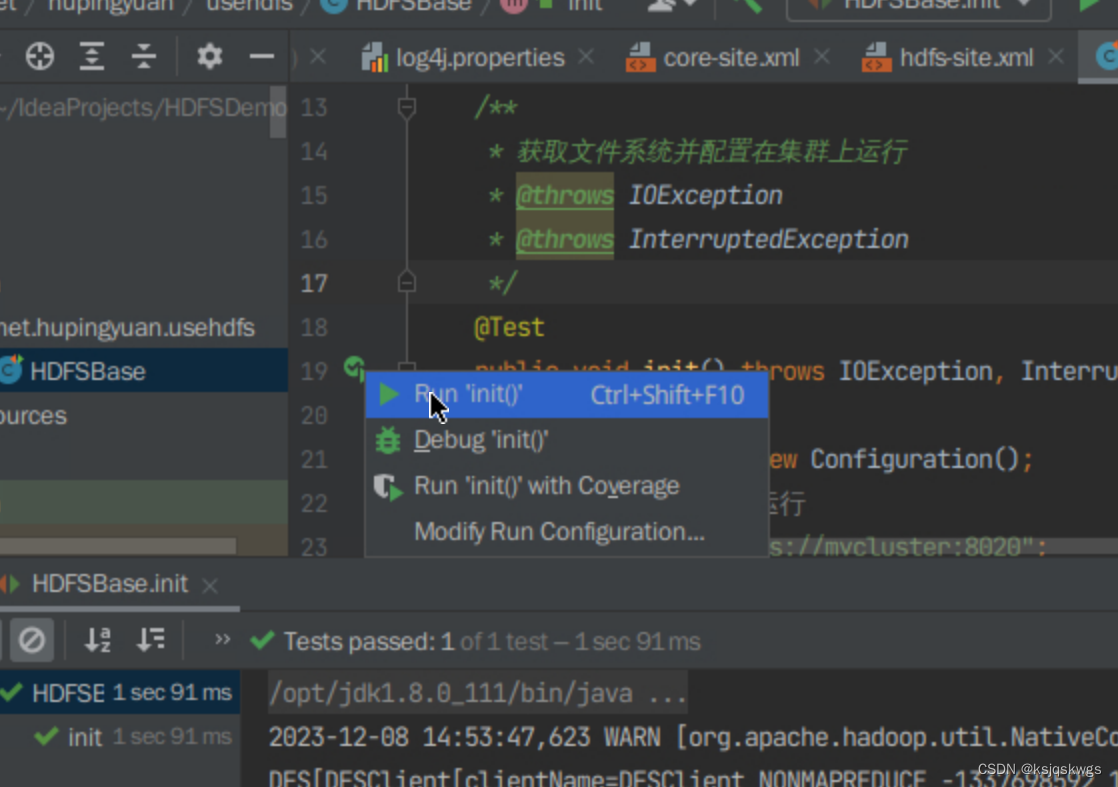The height and width of the screenshot is (787, 1118).
Task: Click the Expand All icon in Project toolbar
Action: 92,56
